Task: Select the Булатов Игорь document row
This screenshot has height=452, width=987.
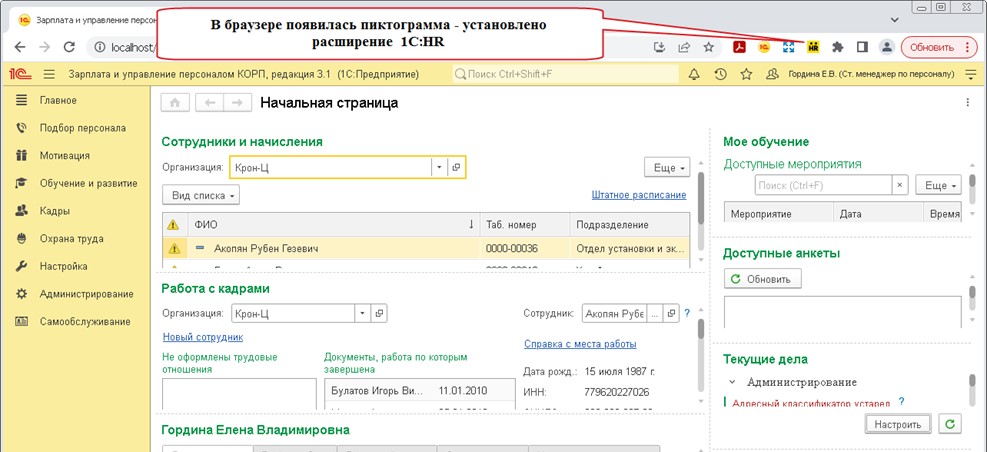Action: pyautogui.click(x=419, y=390)
